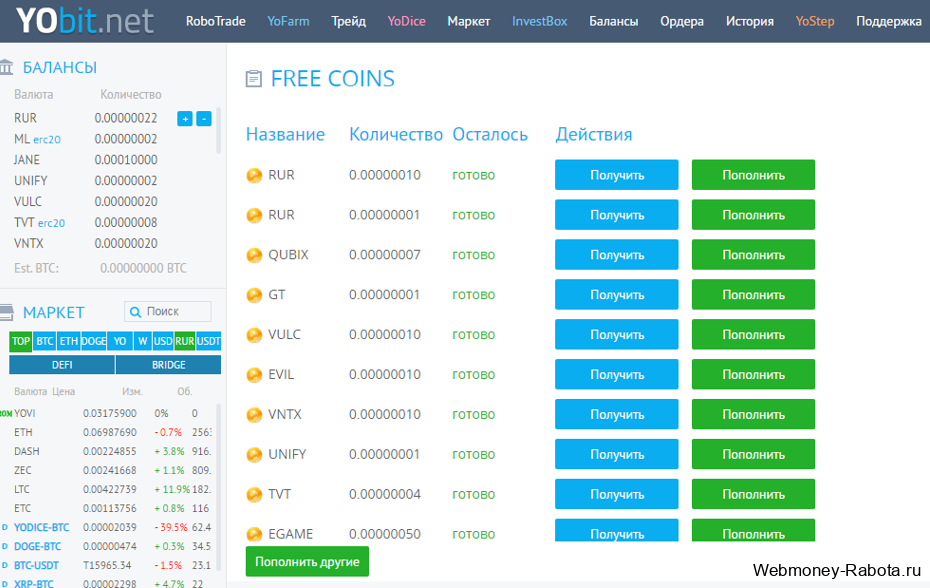The height and width of the screenshot is (588, 930).
Task: Click the plus icon next to RUR balance
Action: 185,119
